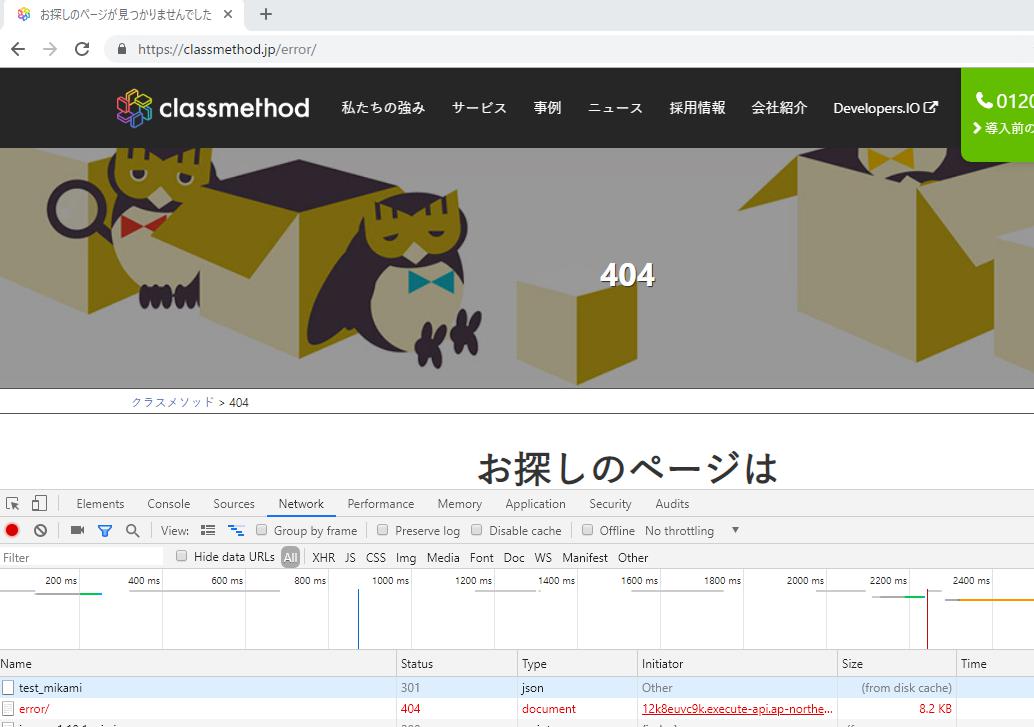Switch to the Console panel

point(168,503)
